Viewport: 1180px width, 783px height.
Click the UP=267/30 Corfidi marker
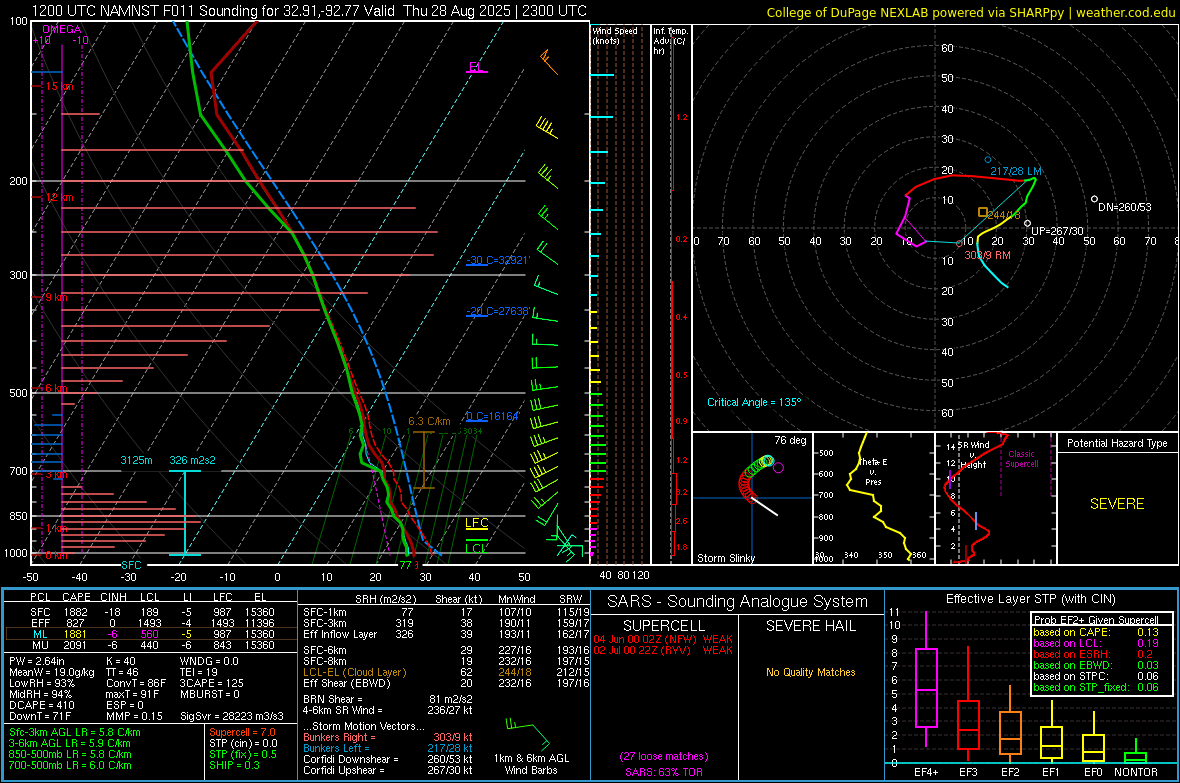[x=1057, y=231]
